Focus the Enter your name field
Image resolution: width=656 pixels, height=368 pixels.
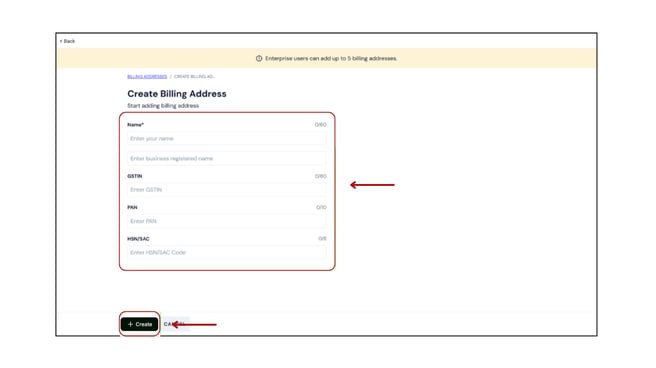[227, 138]
